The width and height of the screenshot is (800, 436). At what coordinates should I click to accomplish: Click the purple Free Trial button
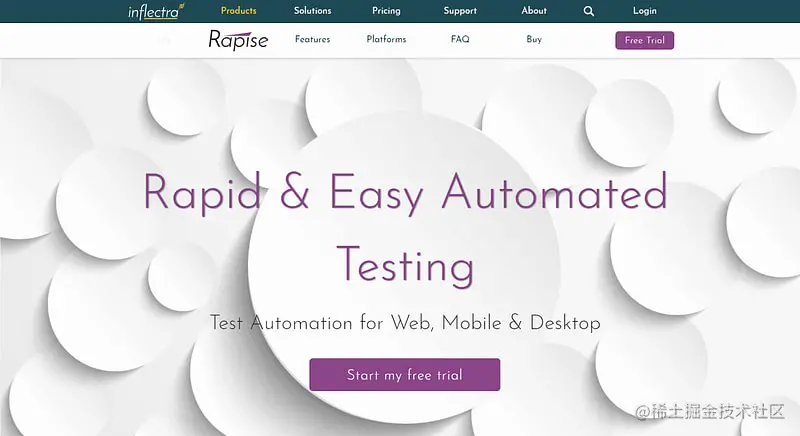point(644,40)
